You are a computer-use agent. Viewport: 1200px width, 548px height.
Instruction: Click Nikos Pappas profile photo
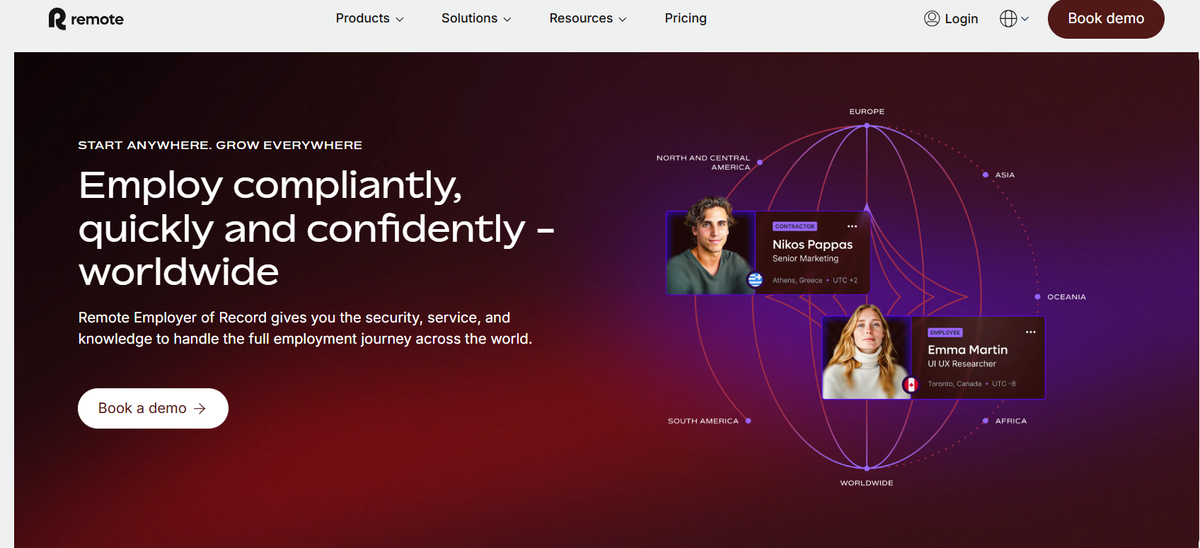(710, 245)
